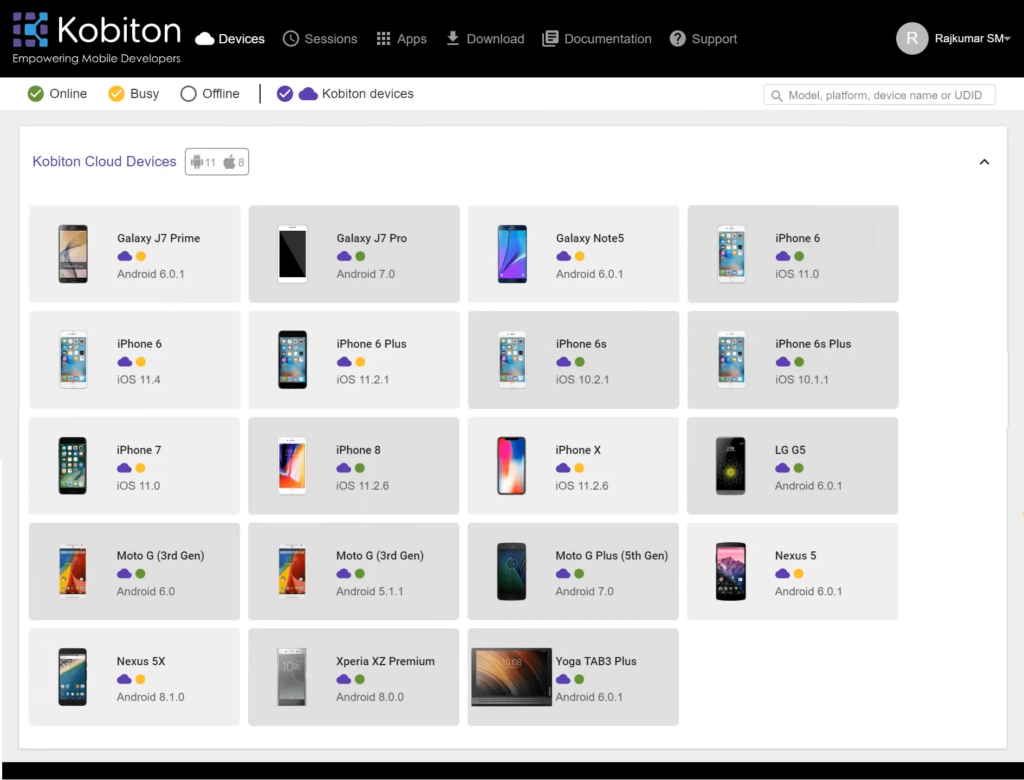Screen dimensions: 1024x780
Task: Click the Kobiton logo
Action: pos(96,28)
